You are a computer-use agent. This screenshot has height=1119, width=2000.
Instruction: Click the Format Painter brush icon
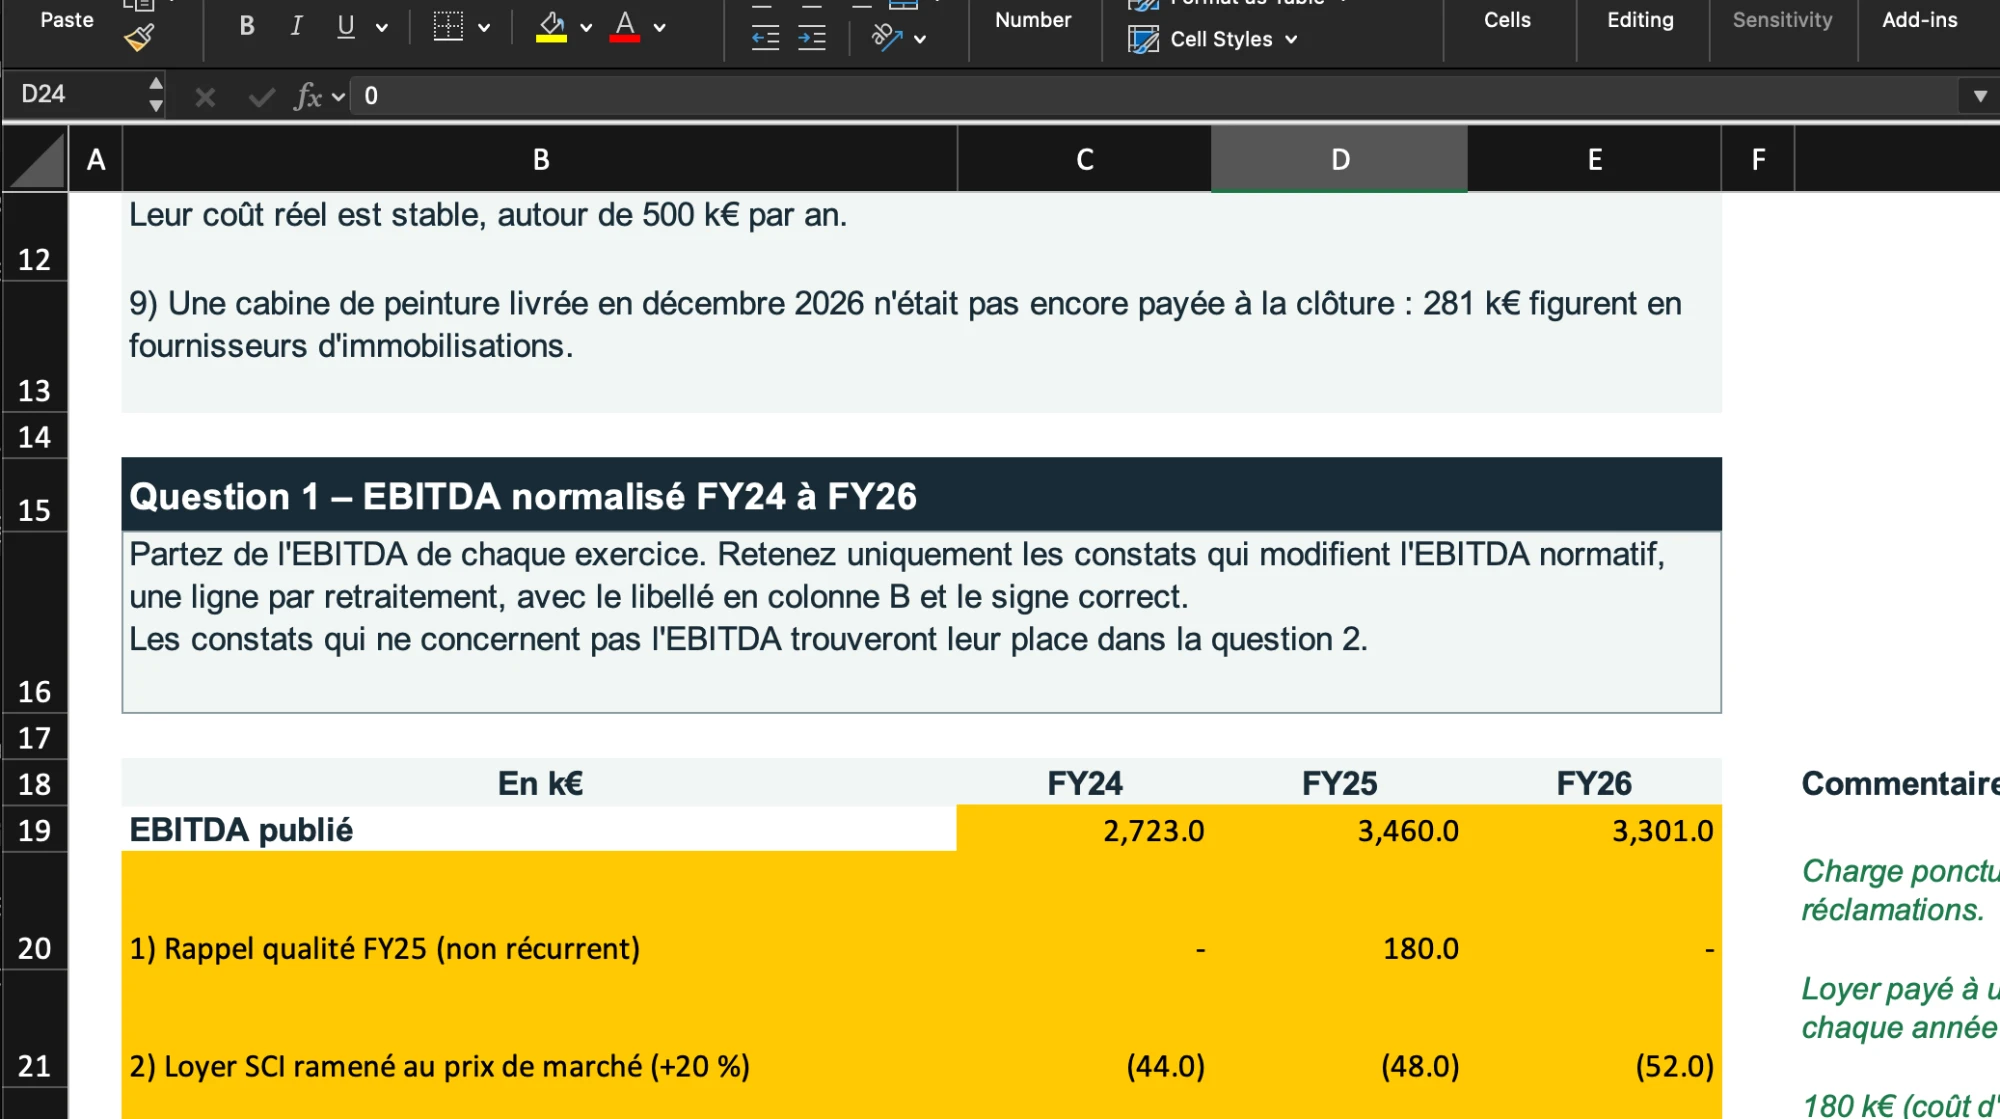139,38
